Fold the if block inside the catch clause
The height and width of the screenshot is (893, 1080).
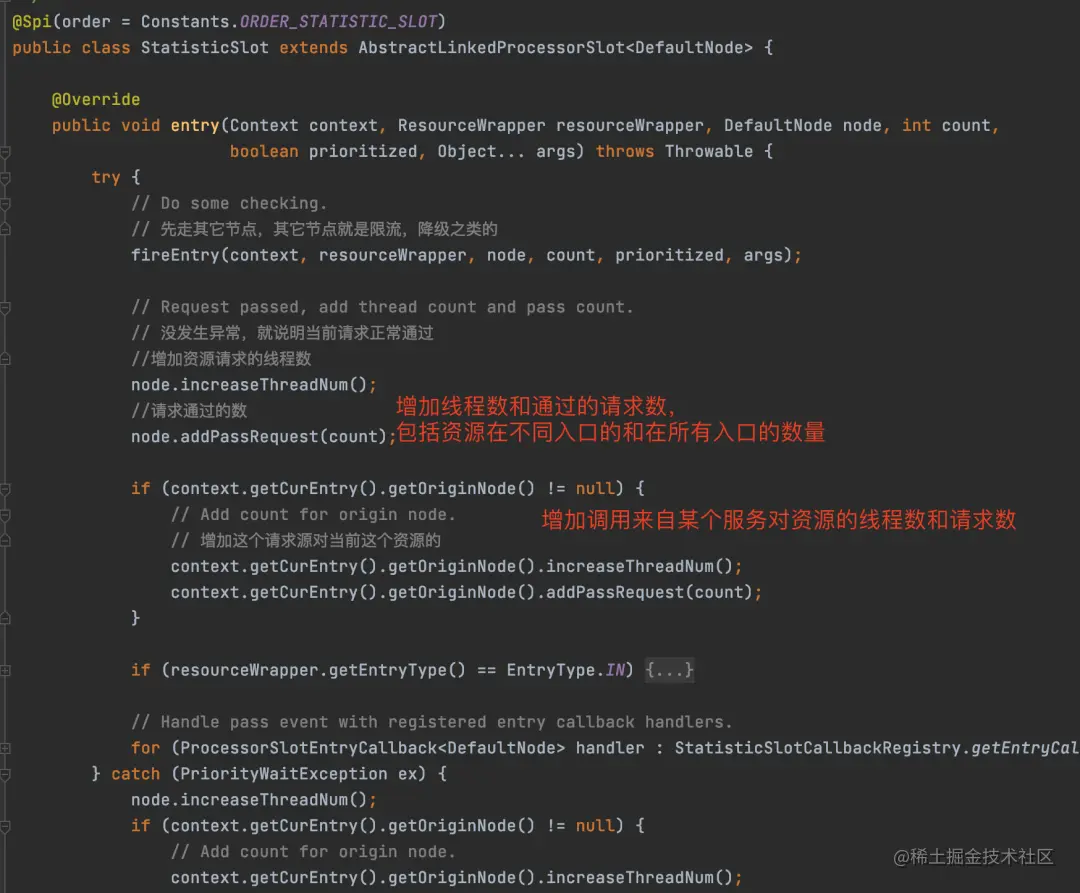[x=5, y=826]
